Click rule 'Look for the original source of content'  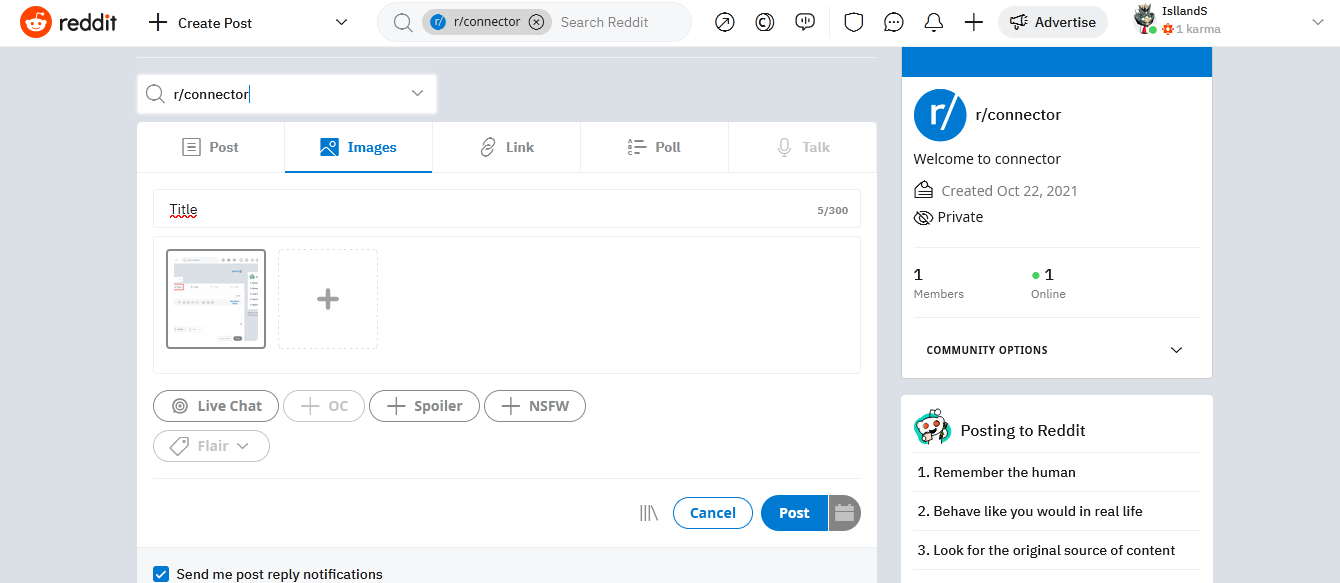point(1046,550)
